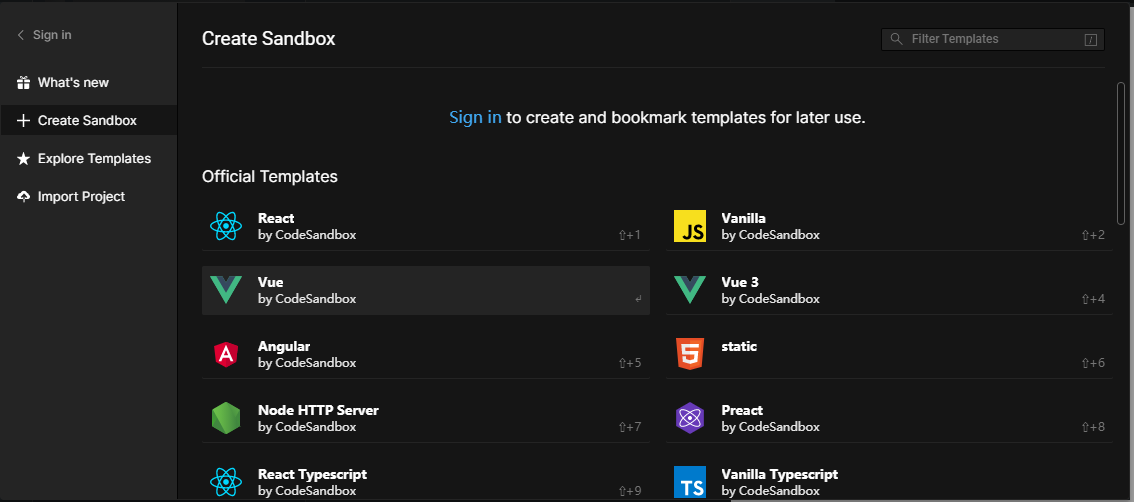Click the blue Sign in link
Screen dimensions: 1134x502
coord(475,117)
